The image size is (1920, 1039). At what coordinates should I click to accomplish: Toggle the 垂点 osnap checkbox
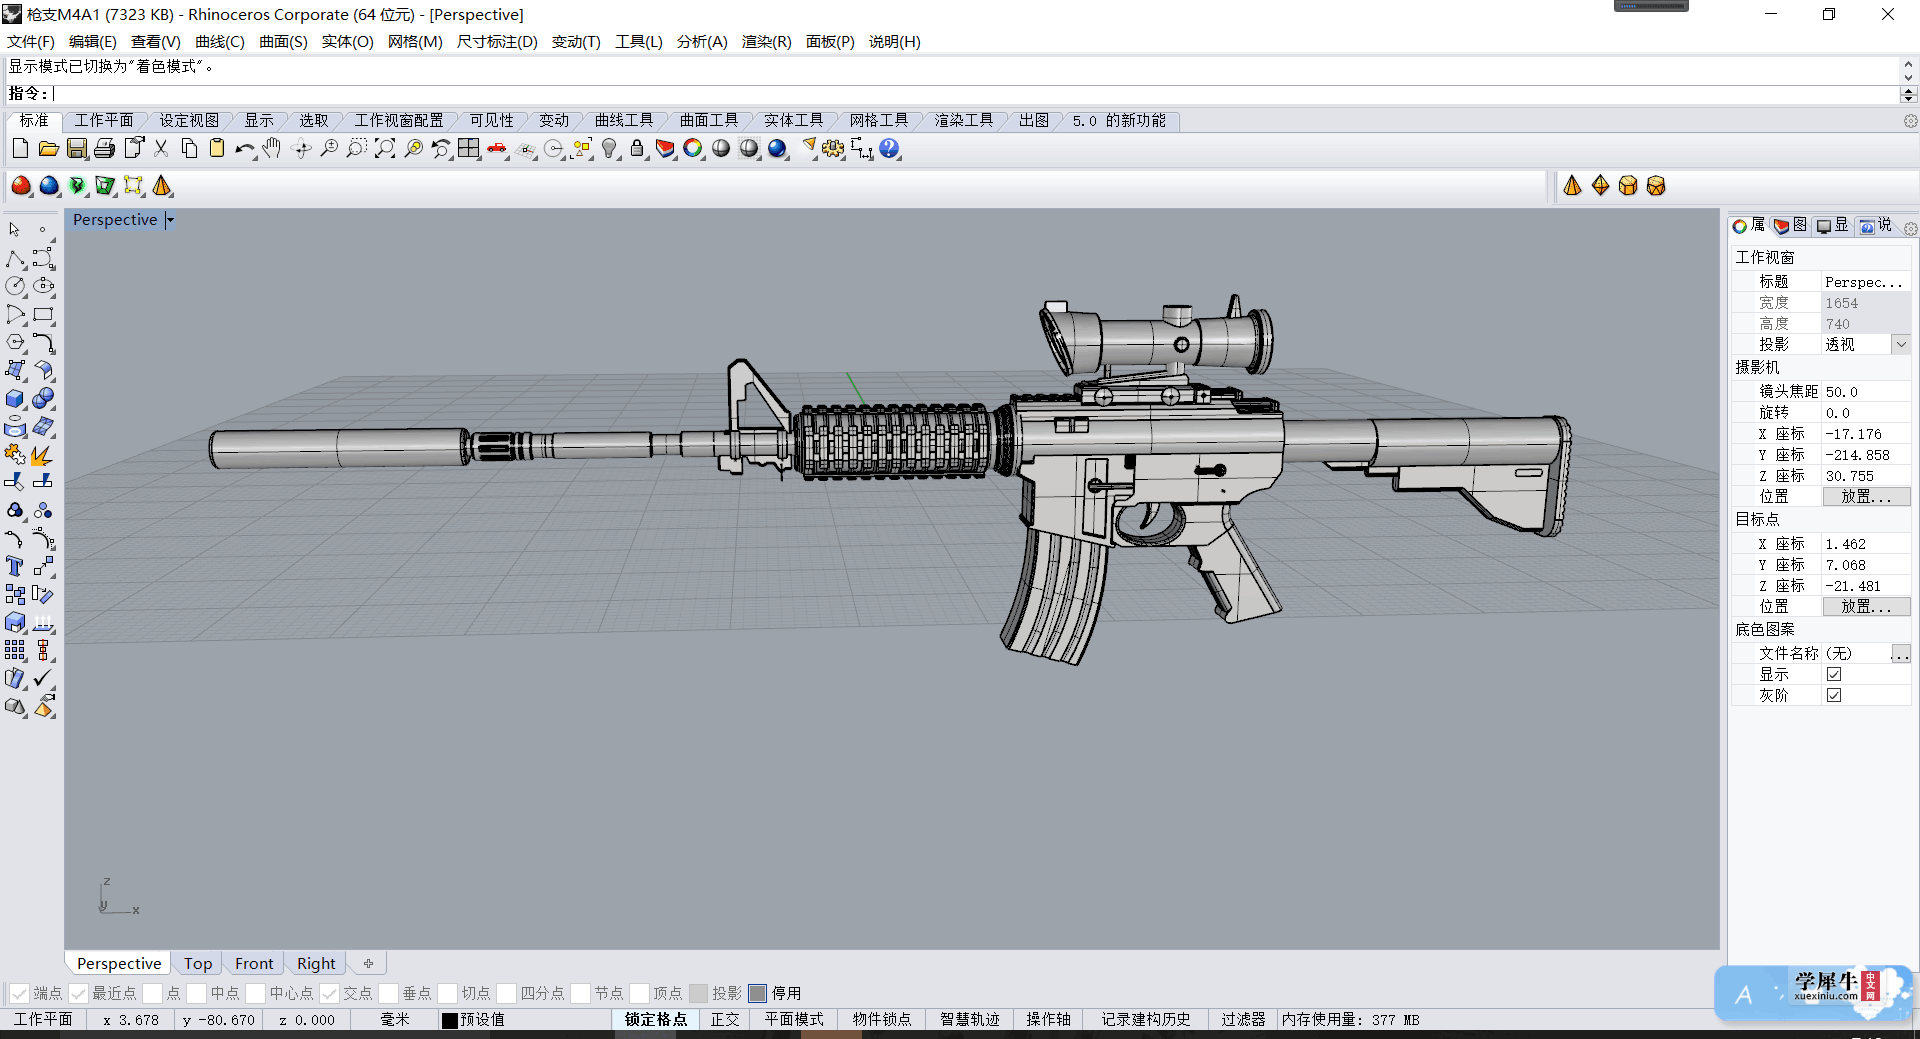[x=388, y=993]
